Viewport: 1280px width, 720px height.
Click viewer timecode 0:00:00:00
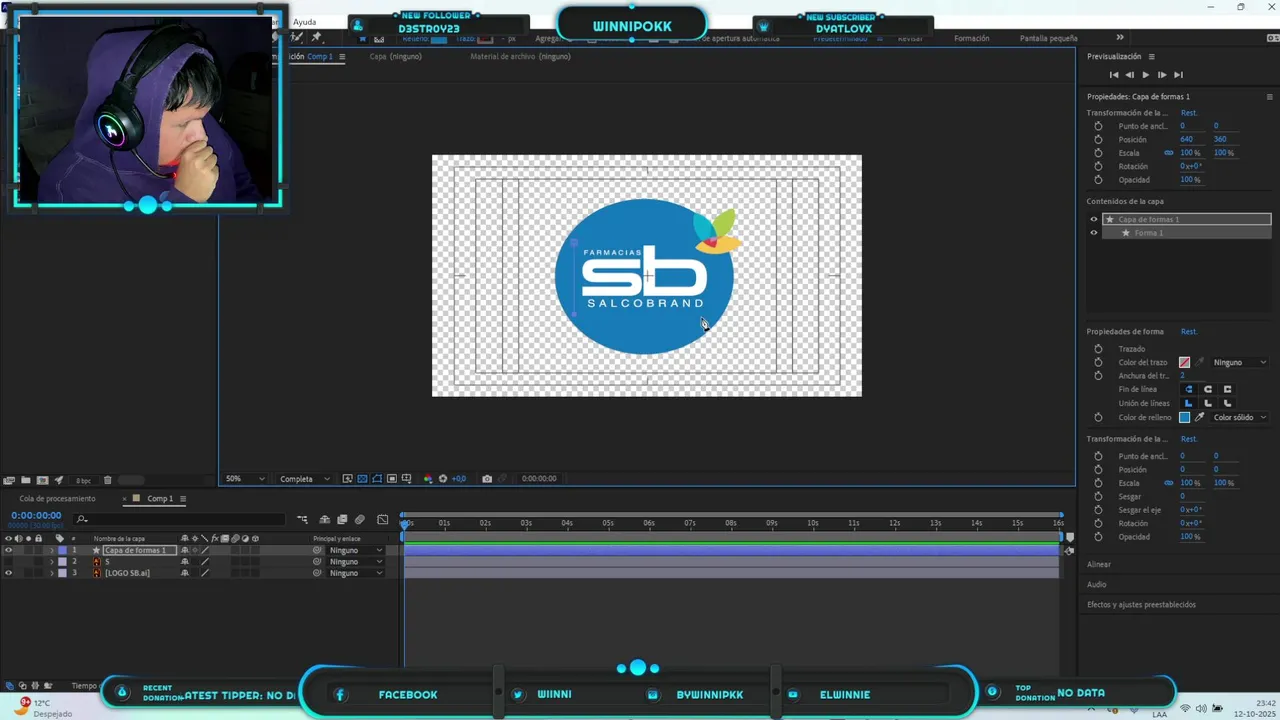click(x=539, y=479)
